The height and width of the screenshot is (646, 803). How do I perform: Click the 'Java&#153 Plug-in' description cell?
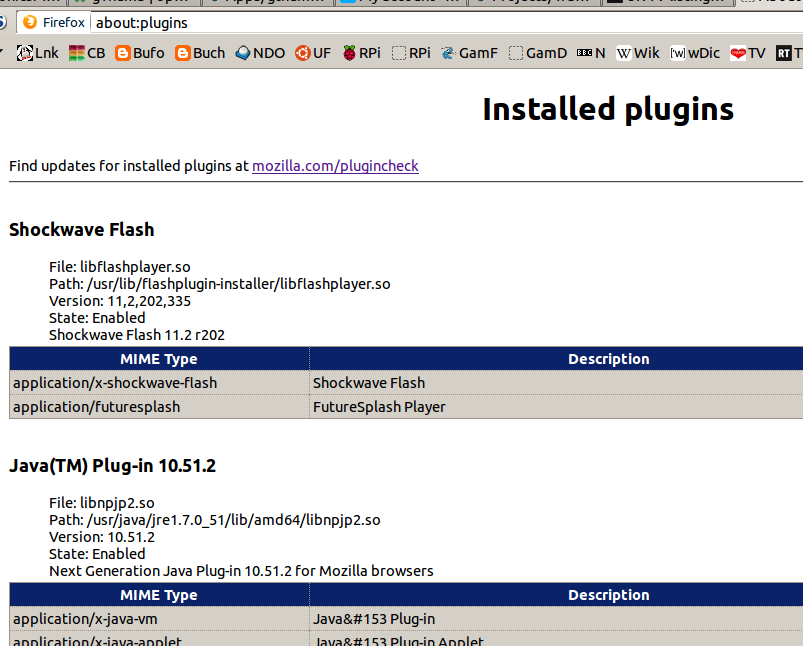tap(556, 619)
